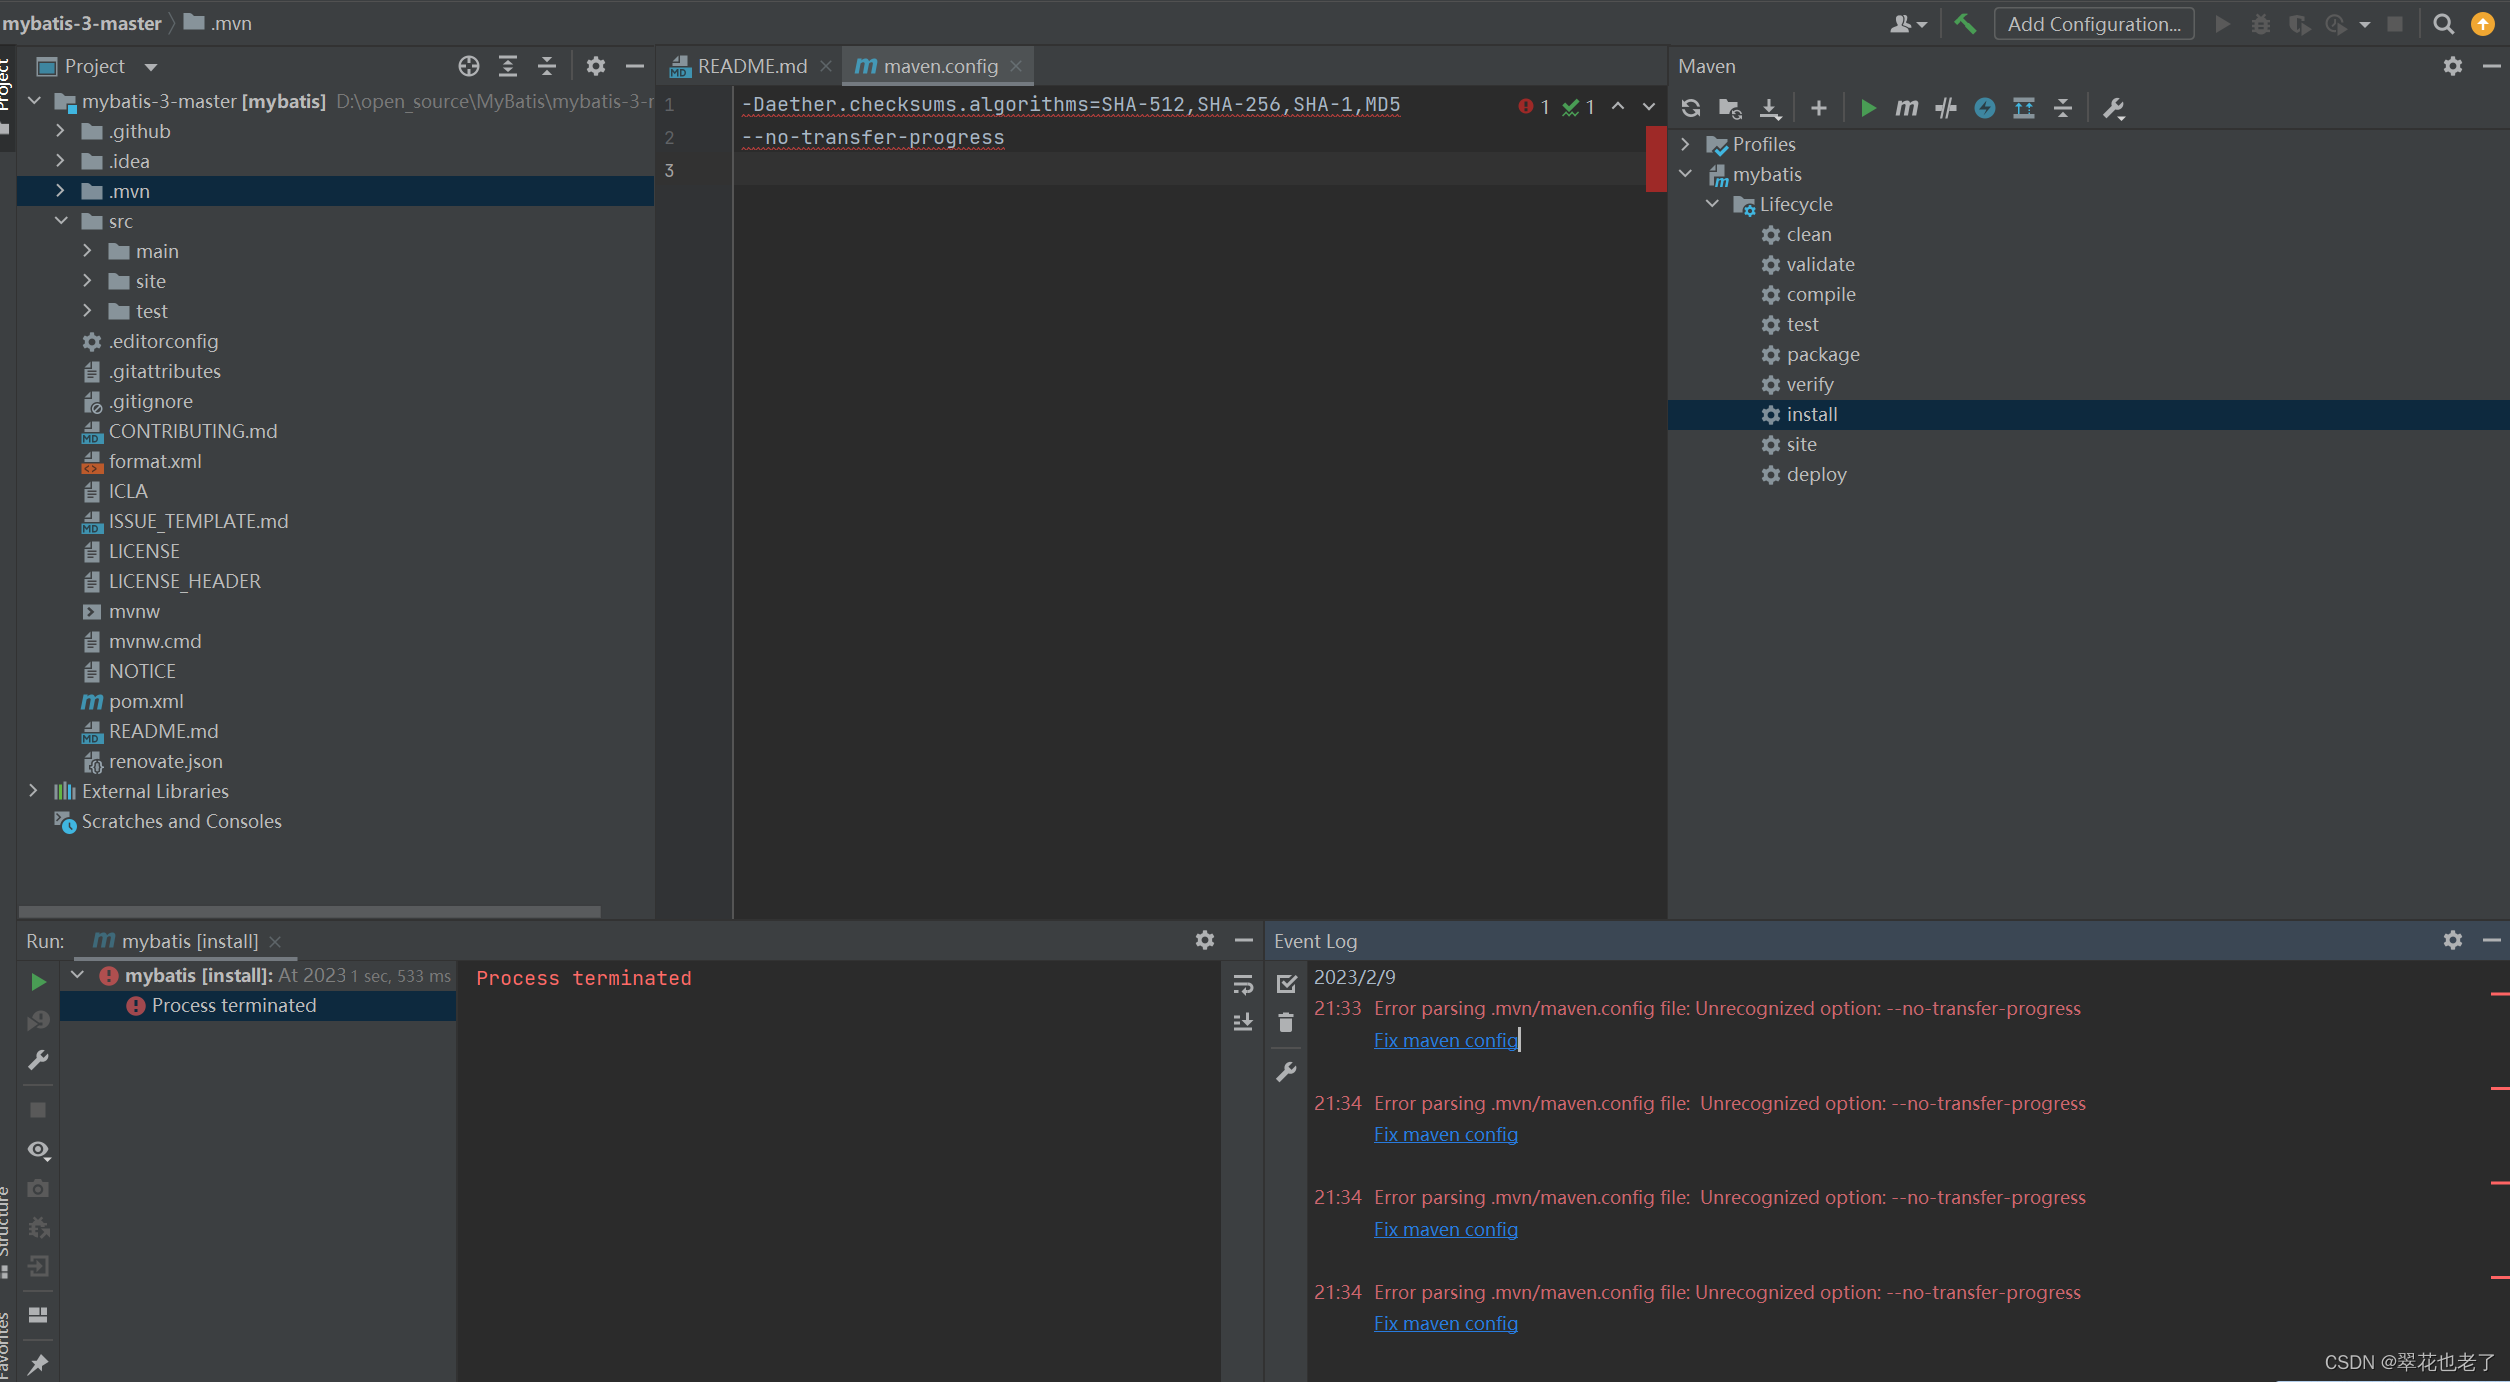2510x1382 pixels.
Task: Click Add Configuration... button
Action: [2093, 24]
